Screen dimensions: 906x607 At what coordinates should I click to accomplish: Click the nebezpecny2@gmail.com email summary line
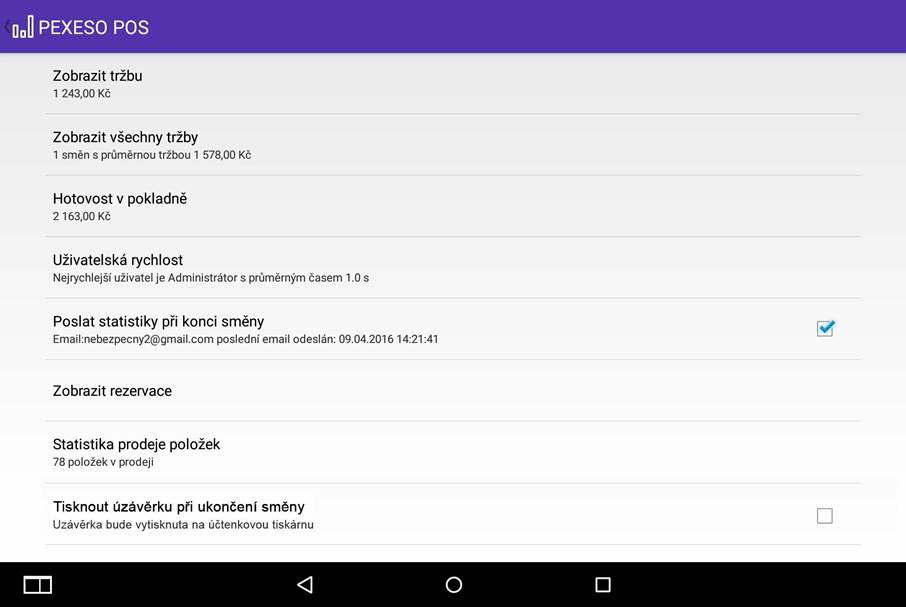[245, 339]
